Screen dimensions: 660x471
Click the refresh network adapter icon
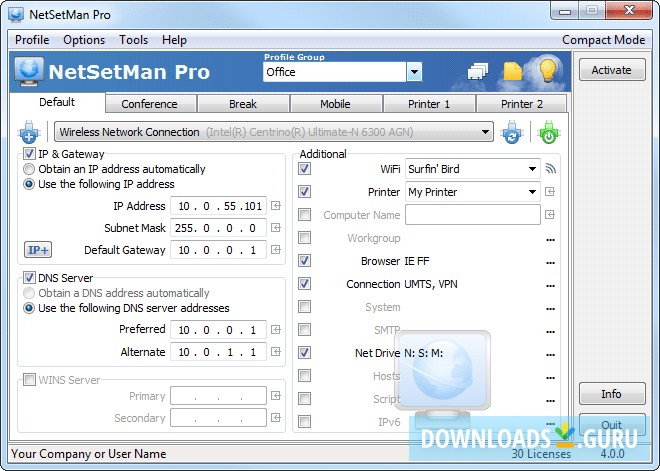click(512, 132)
